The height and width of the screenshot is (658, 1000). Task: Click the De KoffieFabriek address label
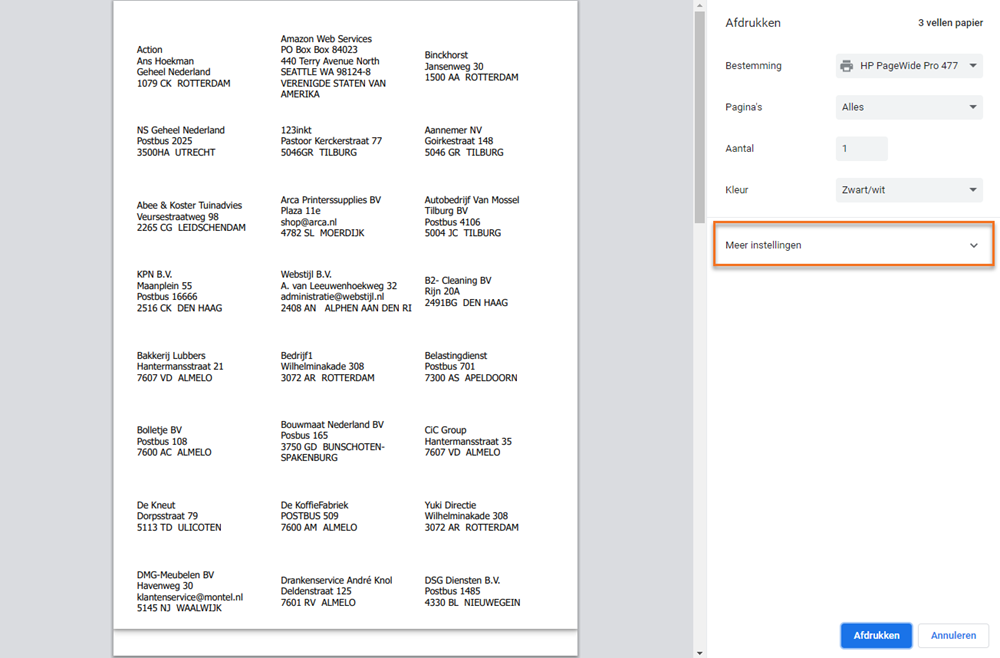319,516
